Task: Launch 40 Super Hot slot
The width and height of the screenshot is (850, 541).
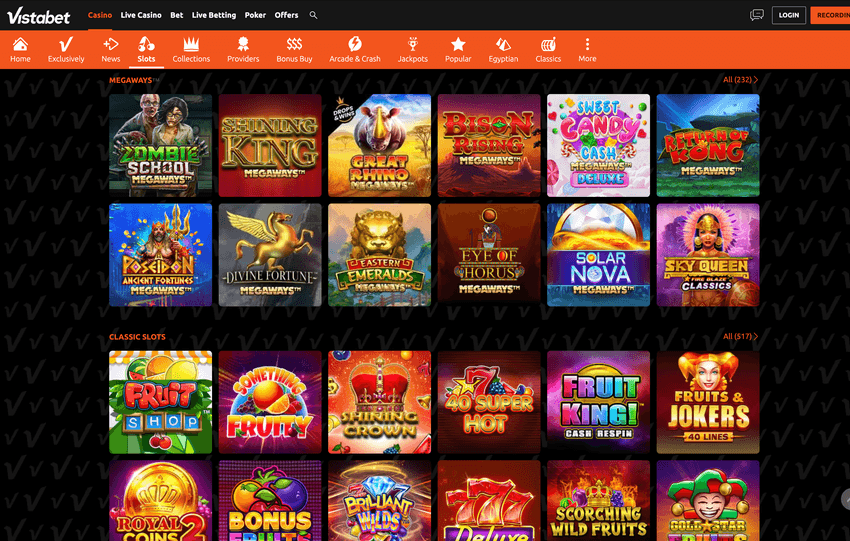Action: click(x=489, y=402)
